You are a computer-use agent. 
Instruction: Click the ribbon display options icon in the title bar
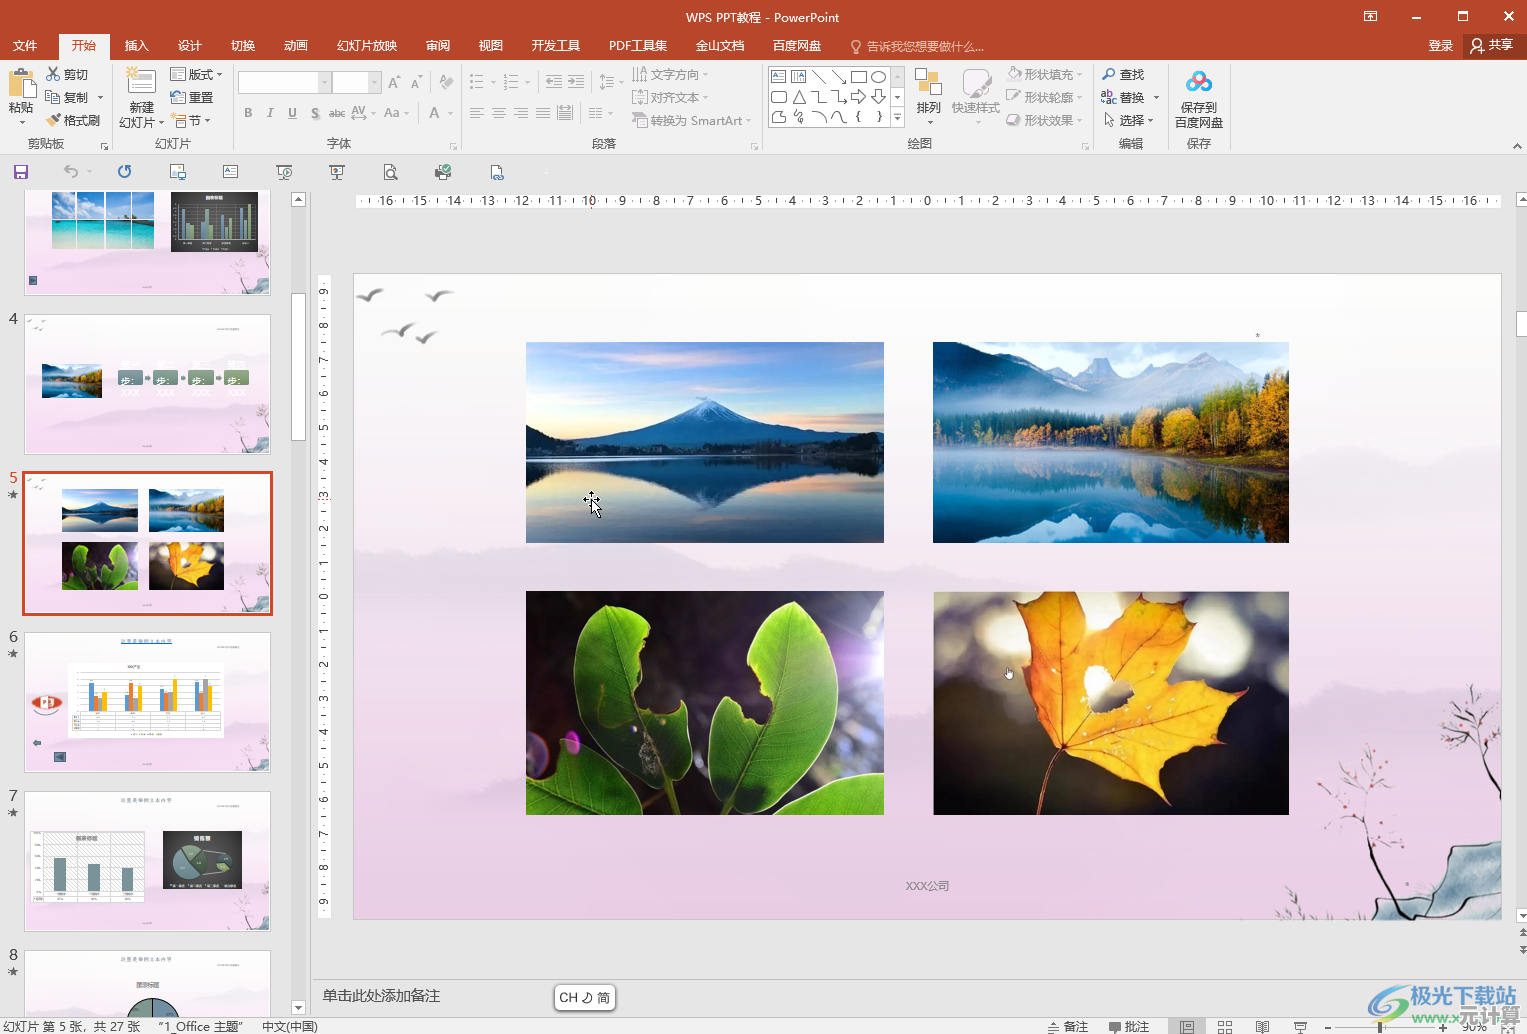(1370, 16)
